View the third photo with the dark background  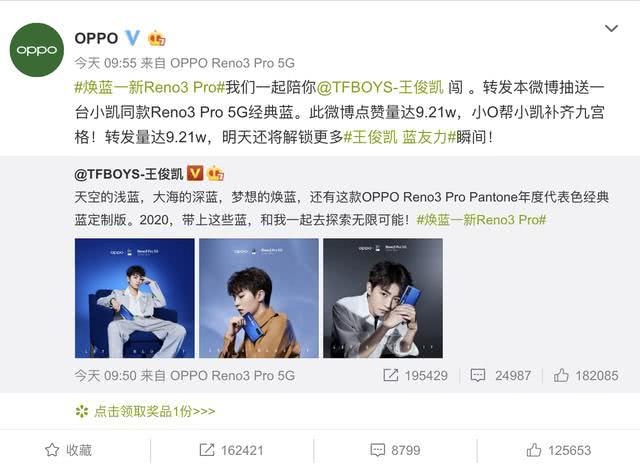[x=383, y=298]
